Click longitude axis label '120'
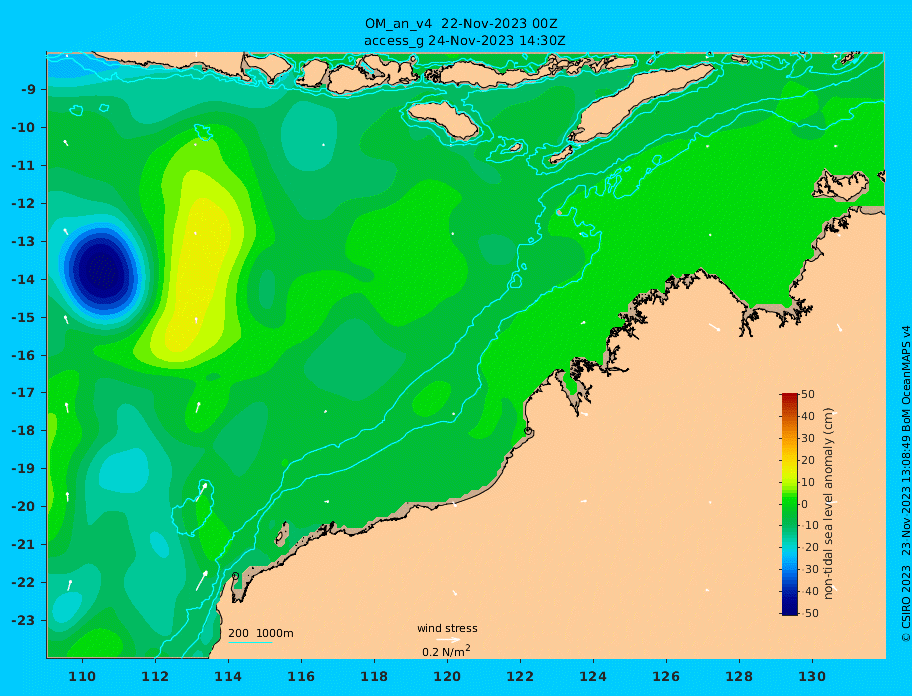Image resolution: width=912 pixels, height=696 pixels. coord(447,677)
